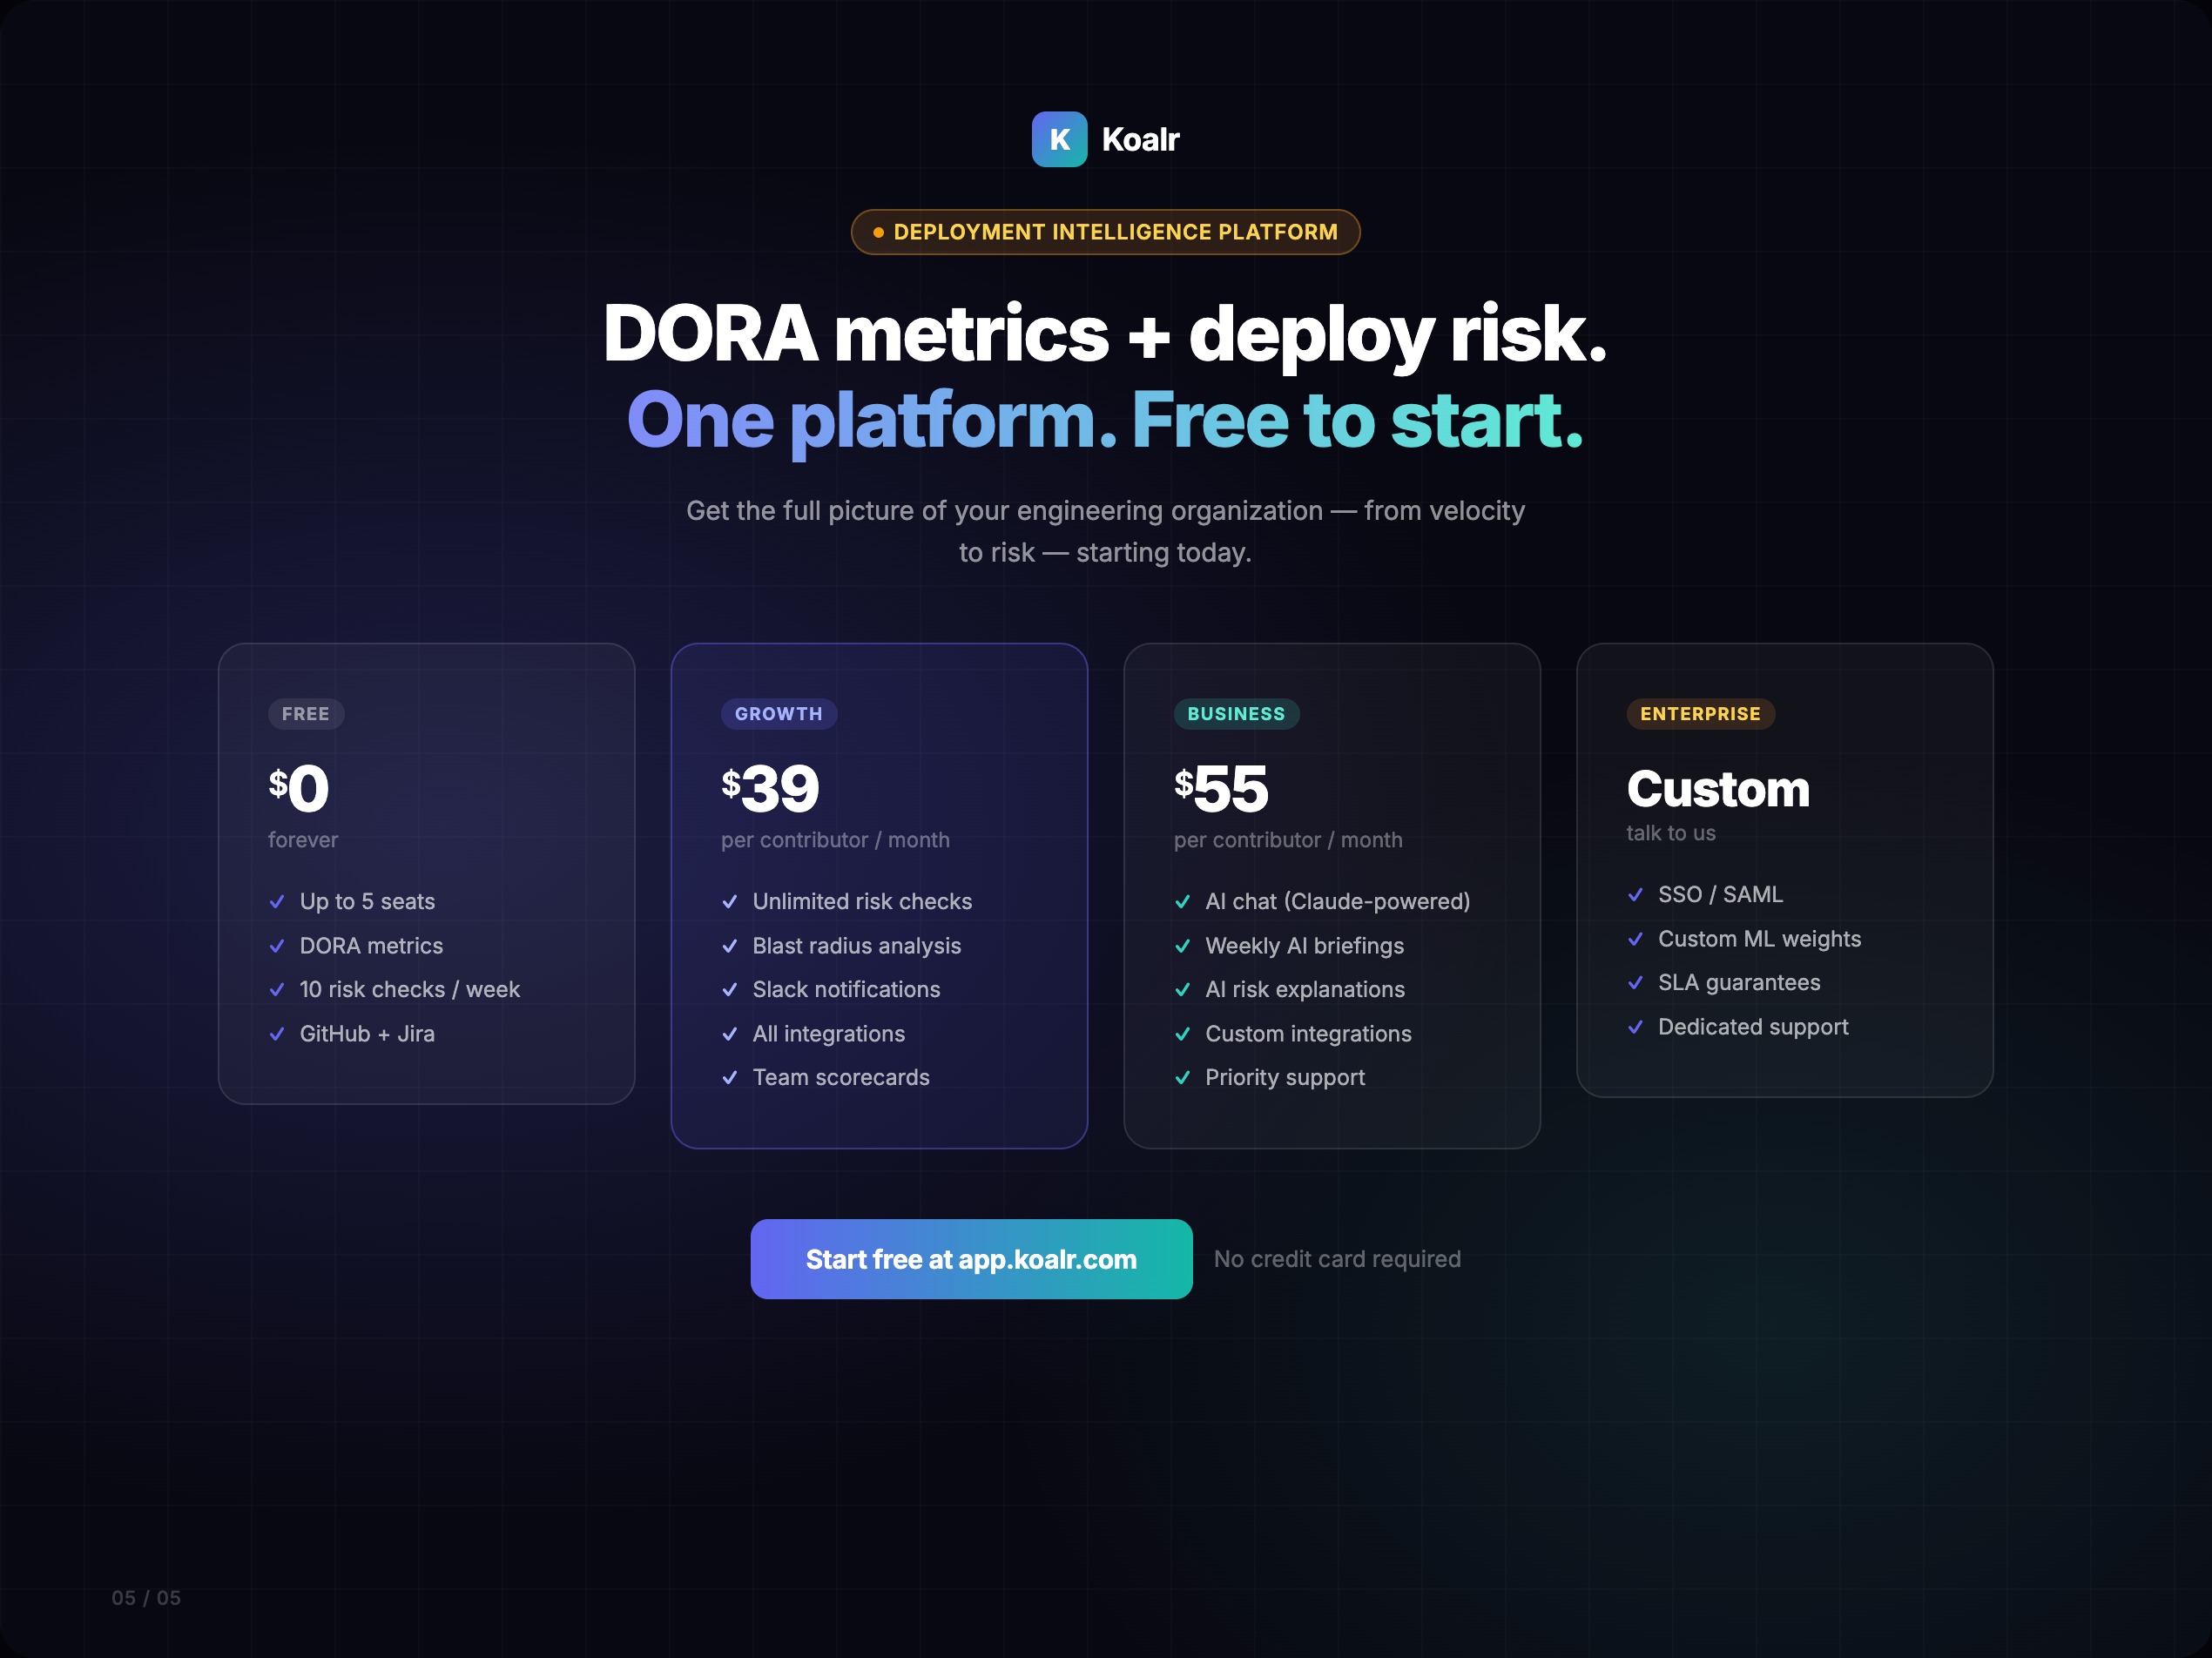The image size is (2212, 1658).
Task: Click checkmark beside Up to 5 seats
Action: (x=277, y=901)
